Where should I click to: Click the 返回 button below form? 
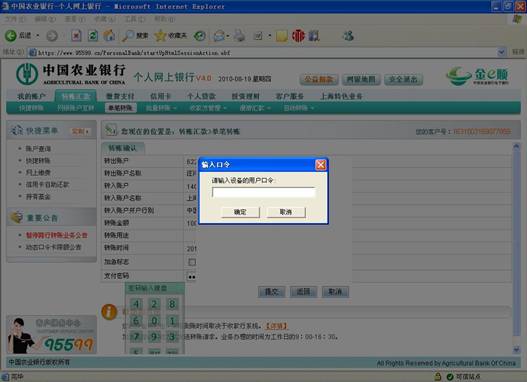(303, 292)
